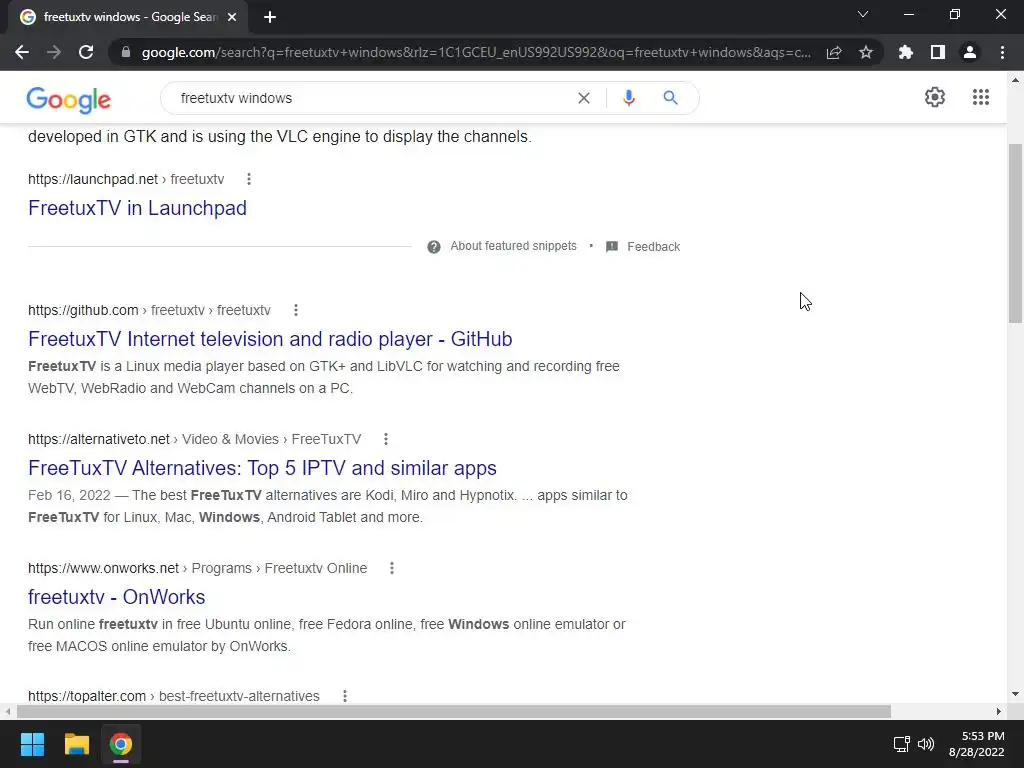Click the horizontal scrollbar thumb
Viewport: 1024px width, 768px height.
pyautogui.click(x=454, y=711)
